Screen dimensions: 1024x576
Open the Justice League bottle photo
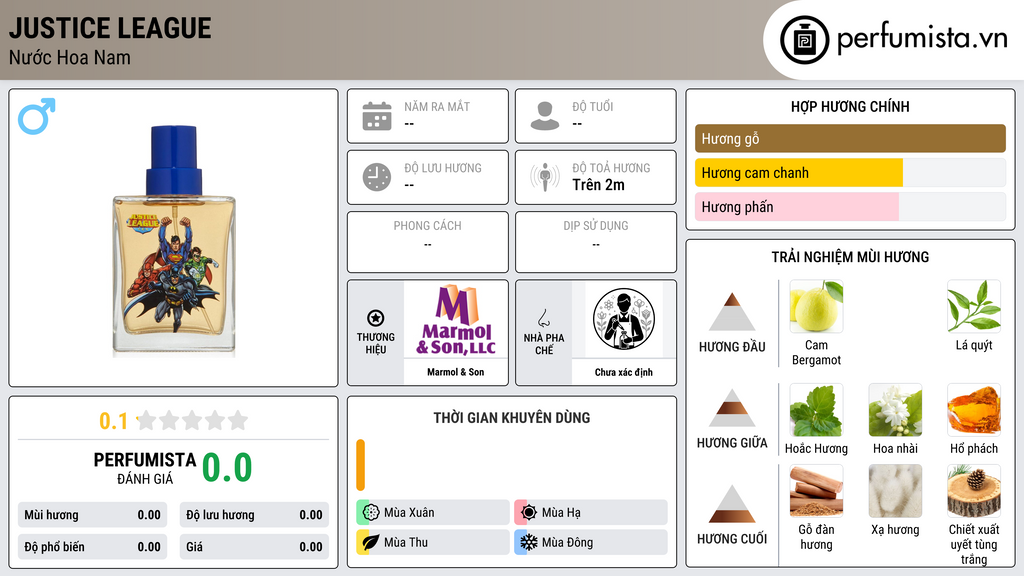coord(174,241)
